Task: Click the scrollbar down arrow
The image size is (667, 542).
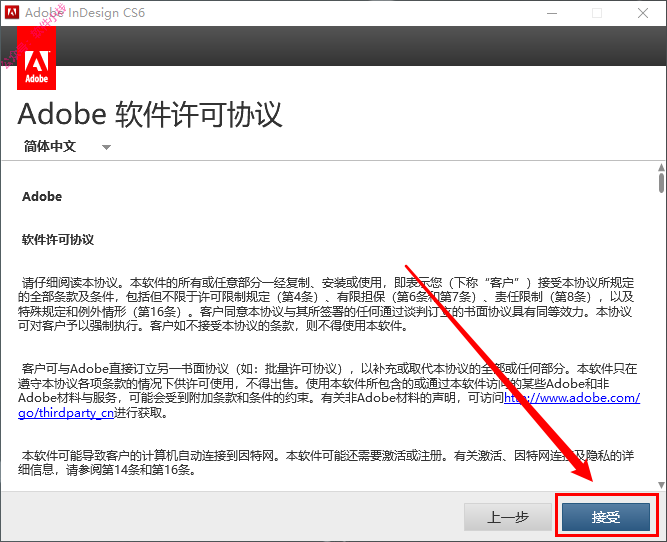Action: 661,485
